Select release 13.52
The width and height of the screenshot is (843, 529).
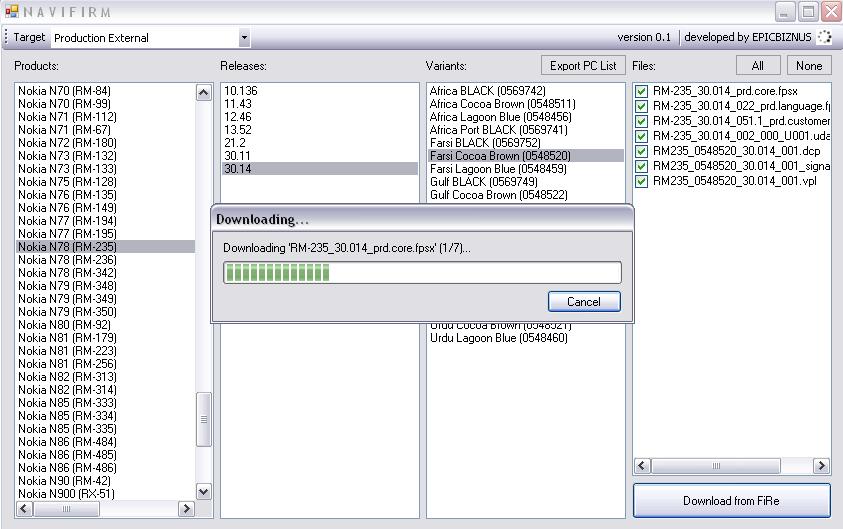coord(319,130)
